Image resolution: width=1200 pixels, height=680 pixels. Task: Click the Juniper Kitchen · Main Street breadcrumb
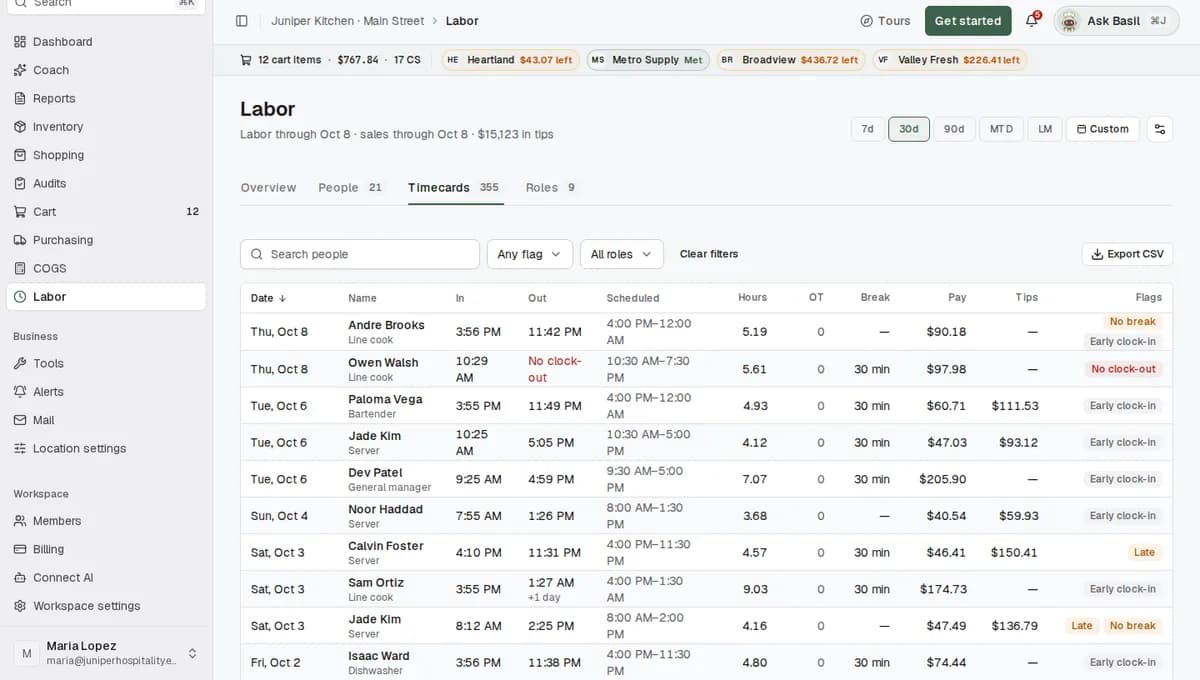coord(348,21)
